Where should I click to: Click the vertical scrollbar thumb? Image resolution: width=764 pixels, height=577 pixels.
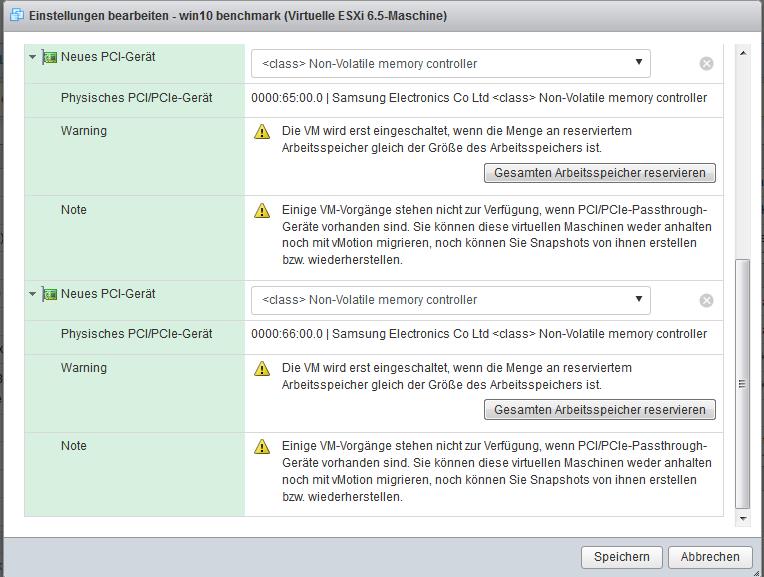pyautogui.click(x=742, y=384)
